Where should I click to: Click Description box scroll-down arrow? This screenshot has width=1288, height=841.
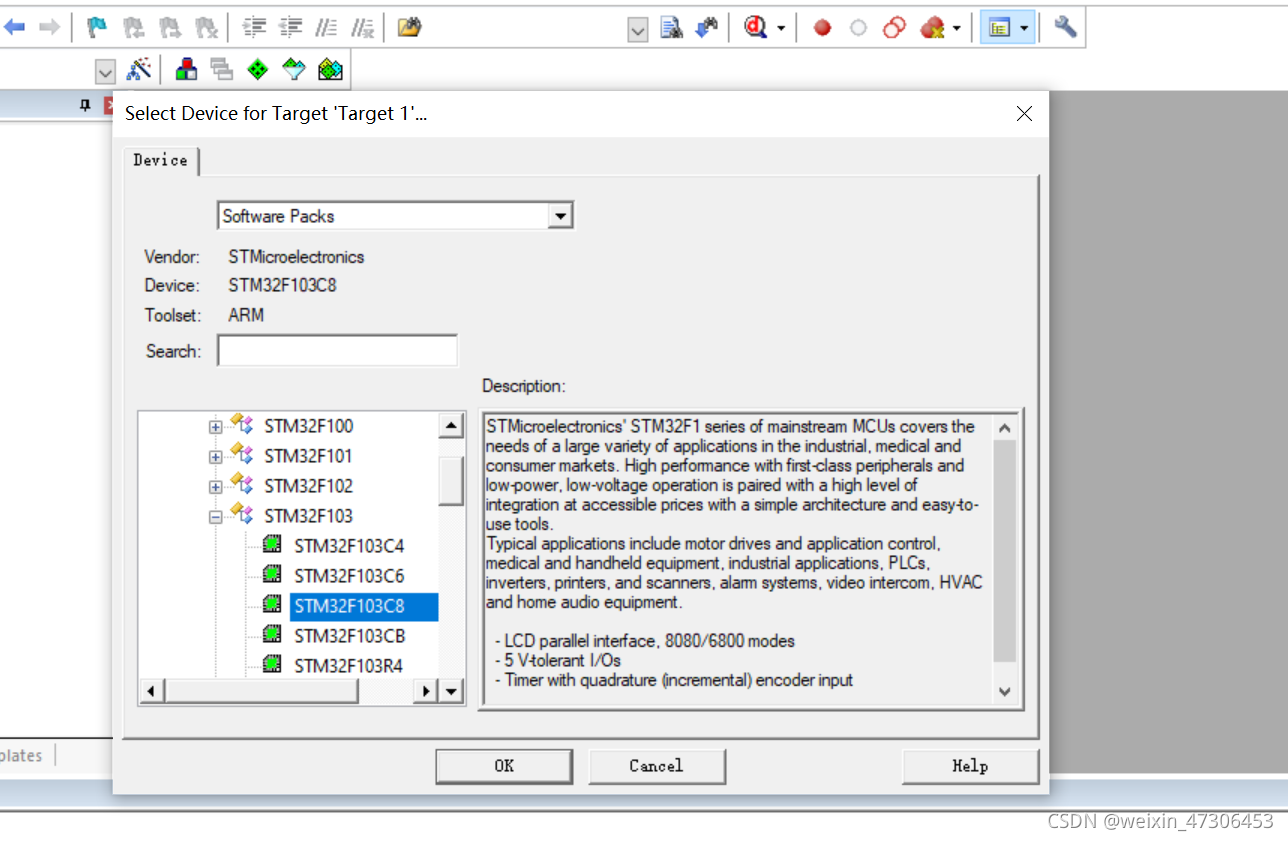pyautogui.click(x=1005, y=692)
